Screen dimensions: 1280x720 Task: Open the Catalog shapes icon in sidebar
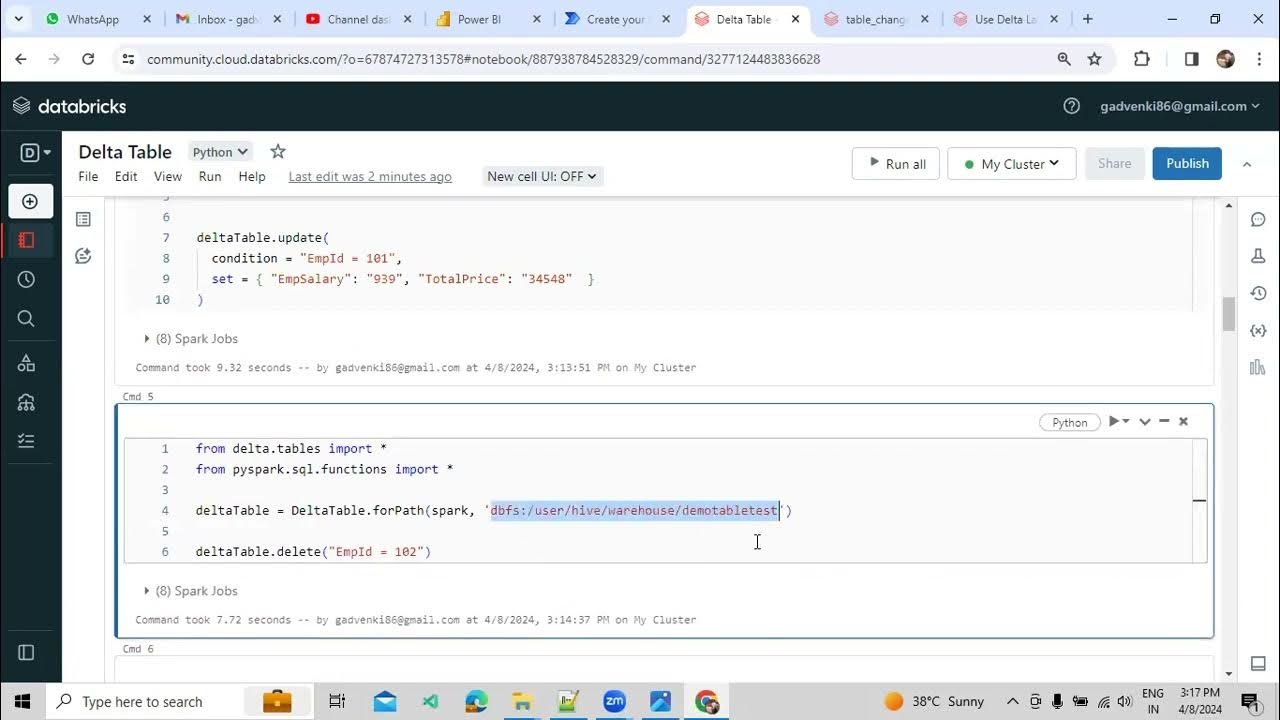(x=27, y=363)
